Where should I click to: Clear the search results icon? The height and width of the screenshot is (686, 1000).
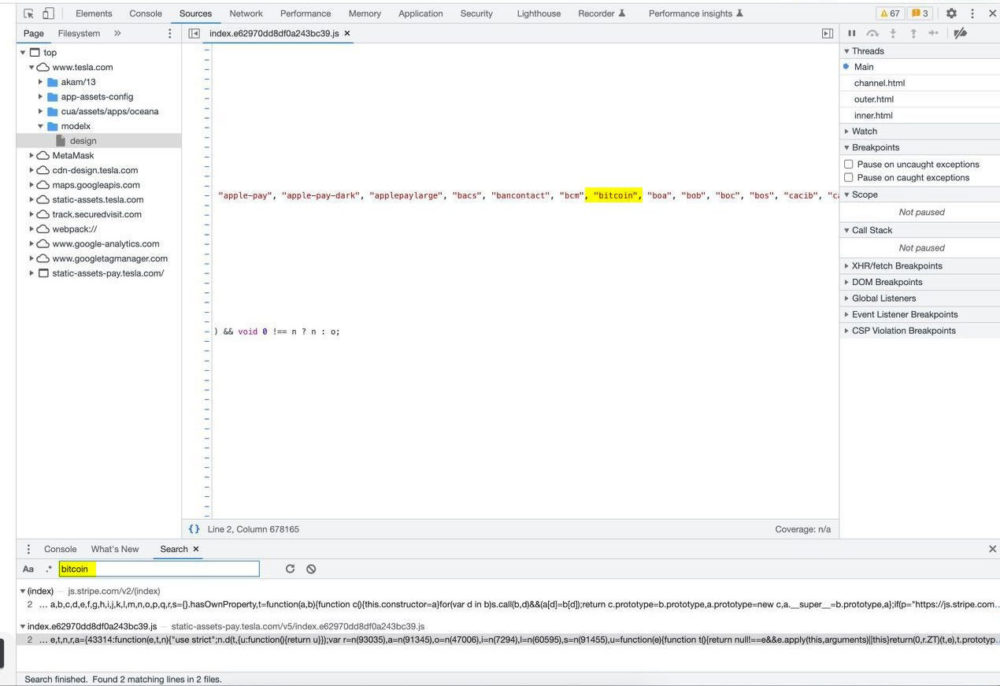click(311, 569)
